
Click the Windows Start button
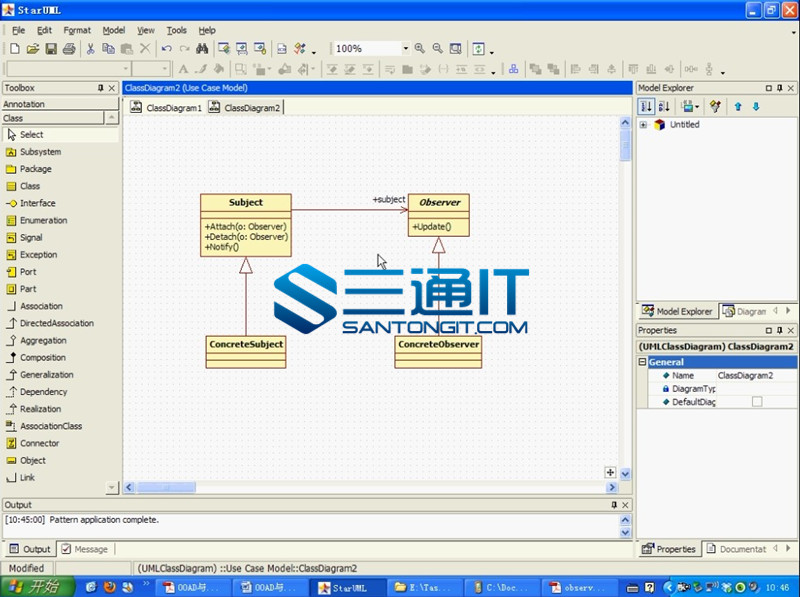37,588
